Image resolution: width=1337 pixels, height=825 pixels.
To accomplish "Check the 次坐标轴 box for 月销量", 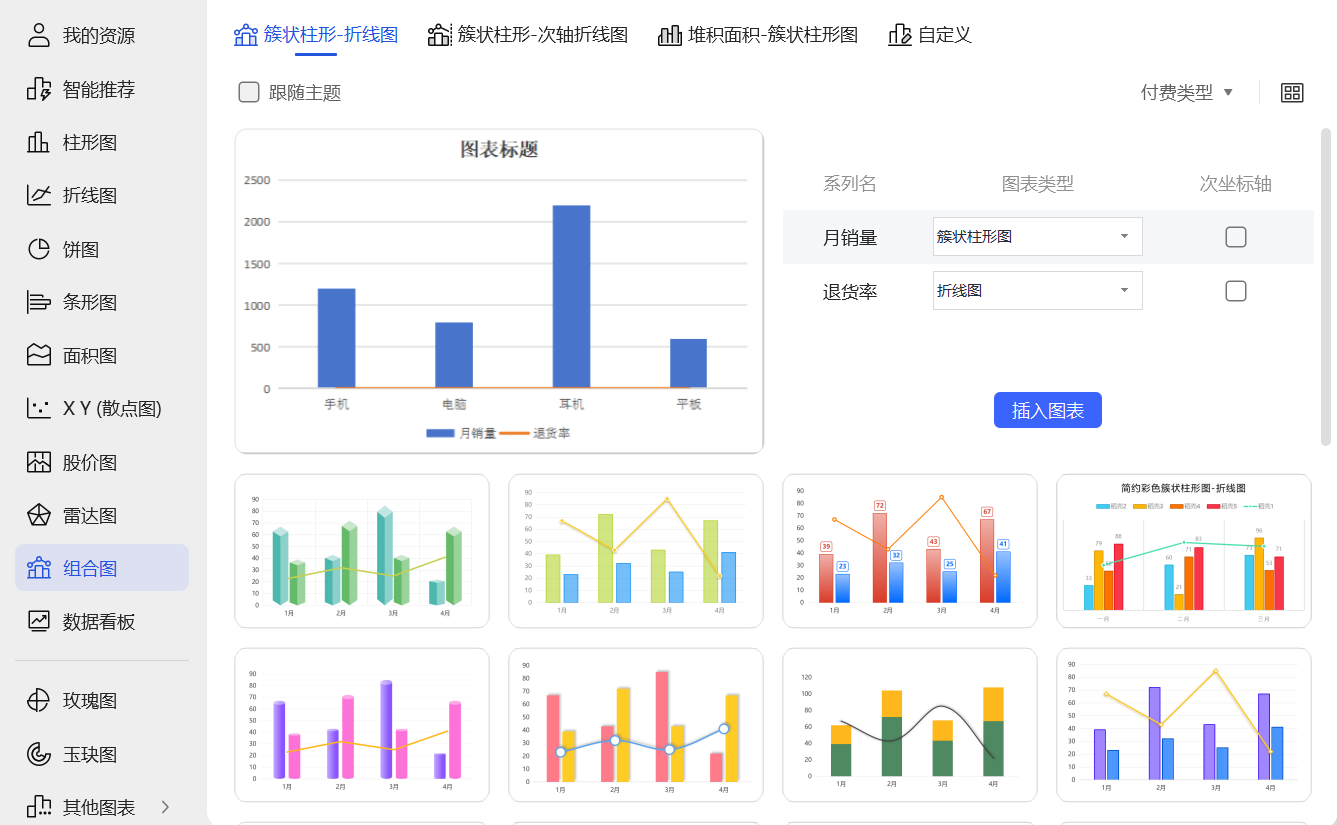I will (x=1235, y=237).
